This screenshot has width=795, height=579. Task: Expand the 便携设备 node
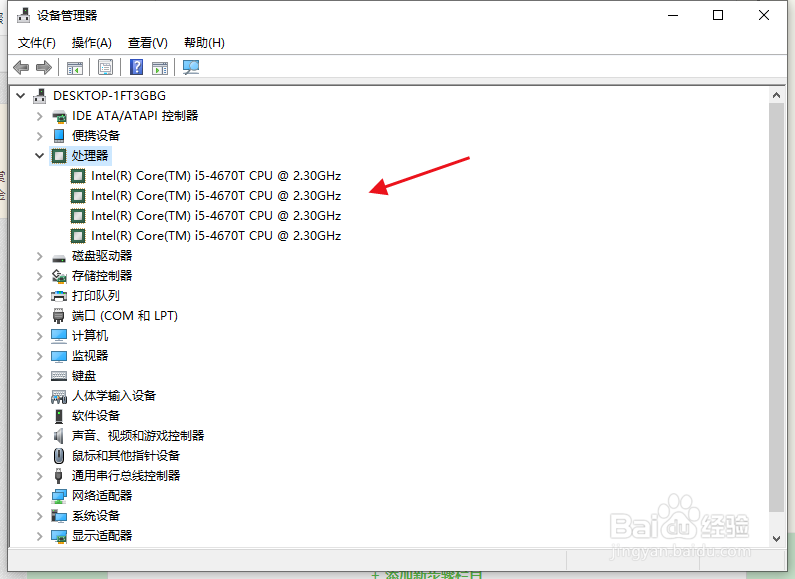(39, 136)
